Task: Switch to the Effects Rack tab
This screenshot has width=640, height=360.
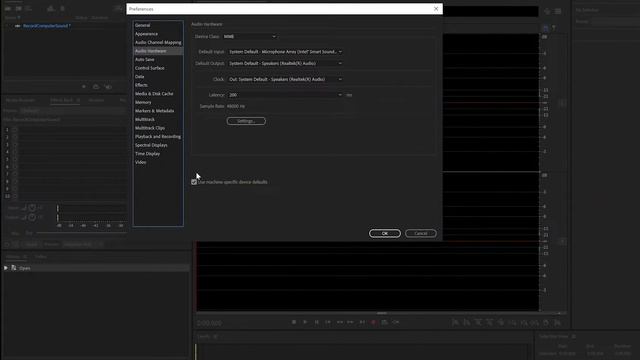Action: pos(62,100)
